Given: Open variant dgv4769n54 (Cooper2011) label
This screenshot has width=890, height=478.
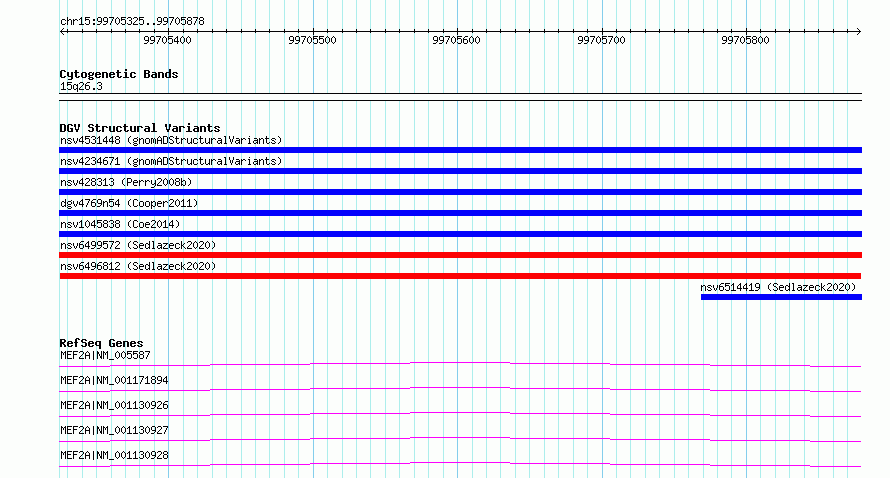Looking at the screenshot, I should point(129,203).
